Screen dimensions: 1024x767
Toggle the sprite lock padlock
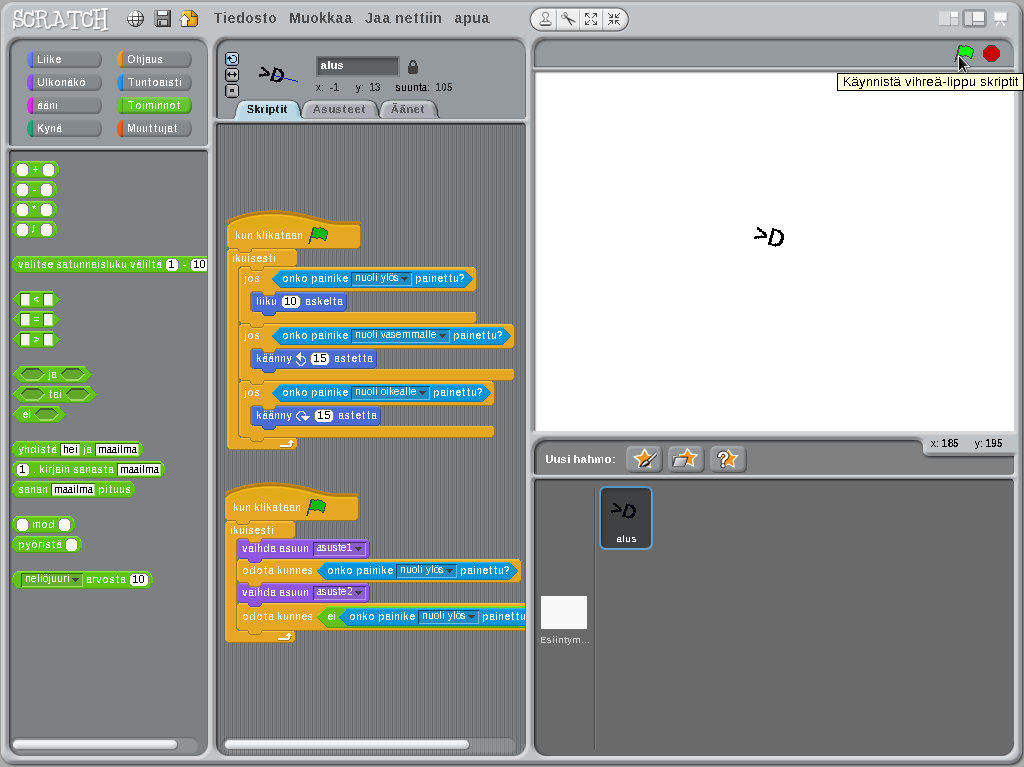click(413, 67)
